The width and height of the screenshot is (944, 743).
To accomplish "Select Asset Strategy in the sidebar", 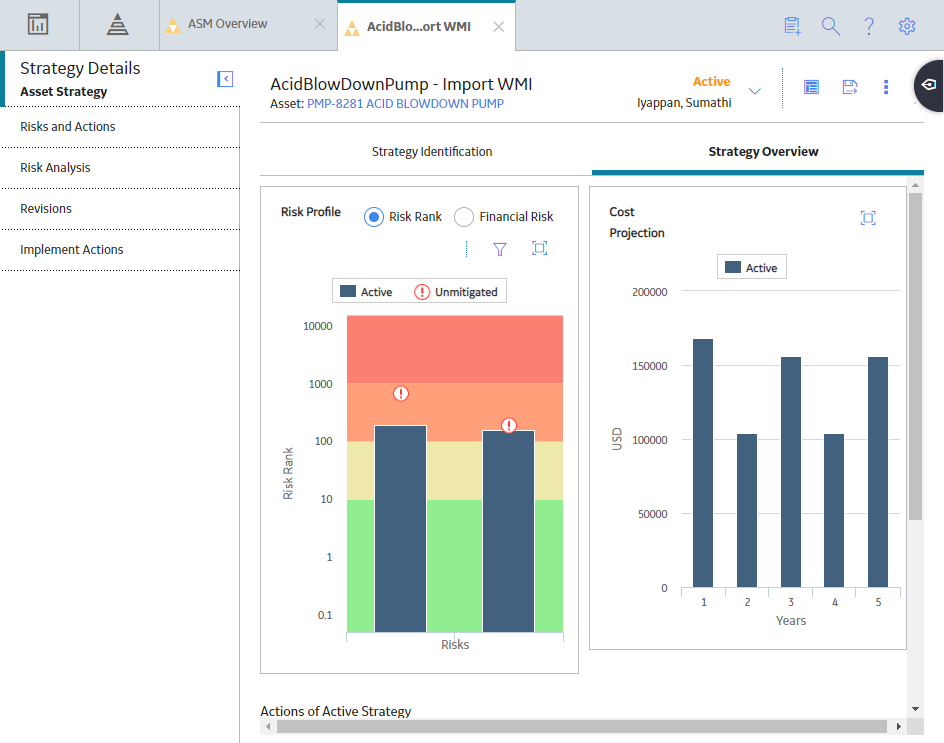I will pyautogui.click(x=64, y=92).
